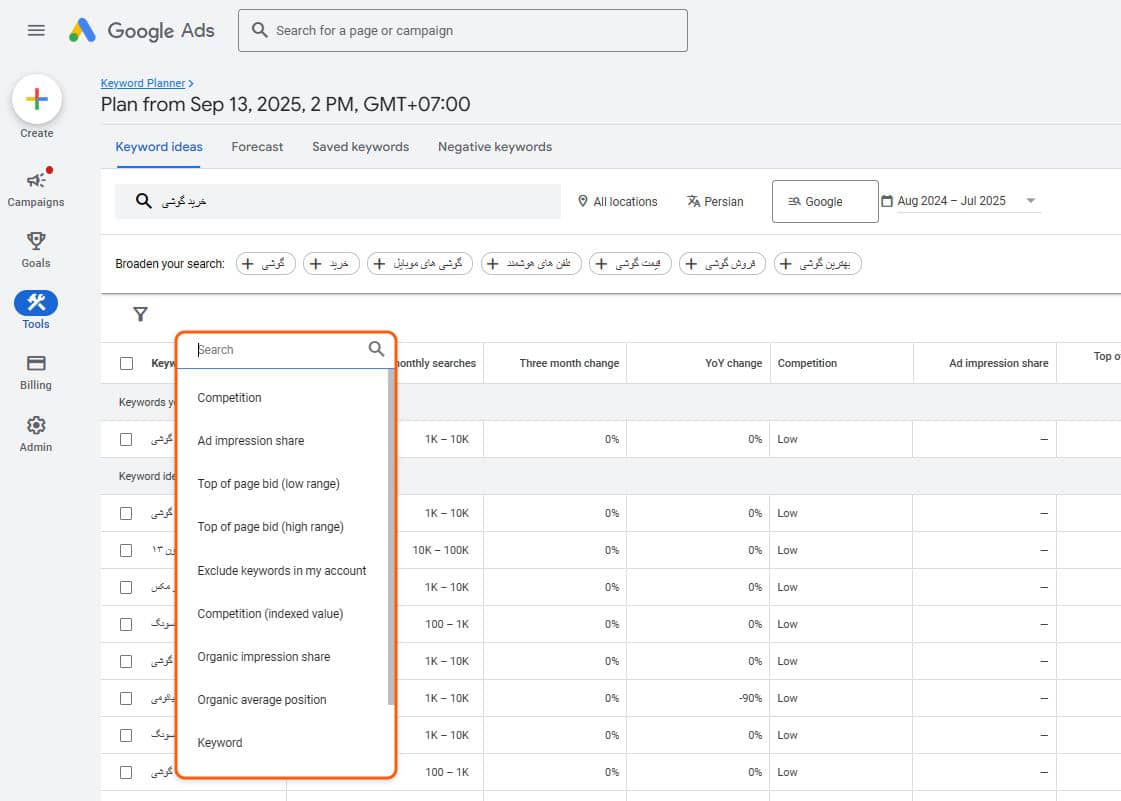The image size is (1121, 801).
Task: Open Admin gear in sidebar
Action: 36,425
